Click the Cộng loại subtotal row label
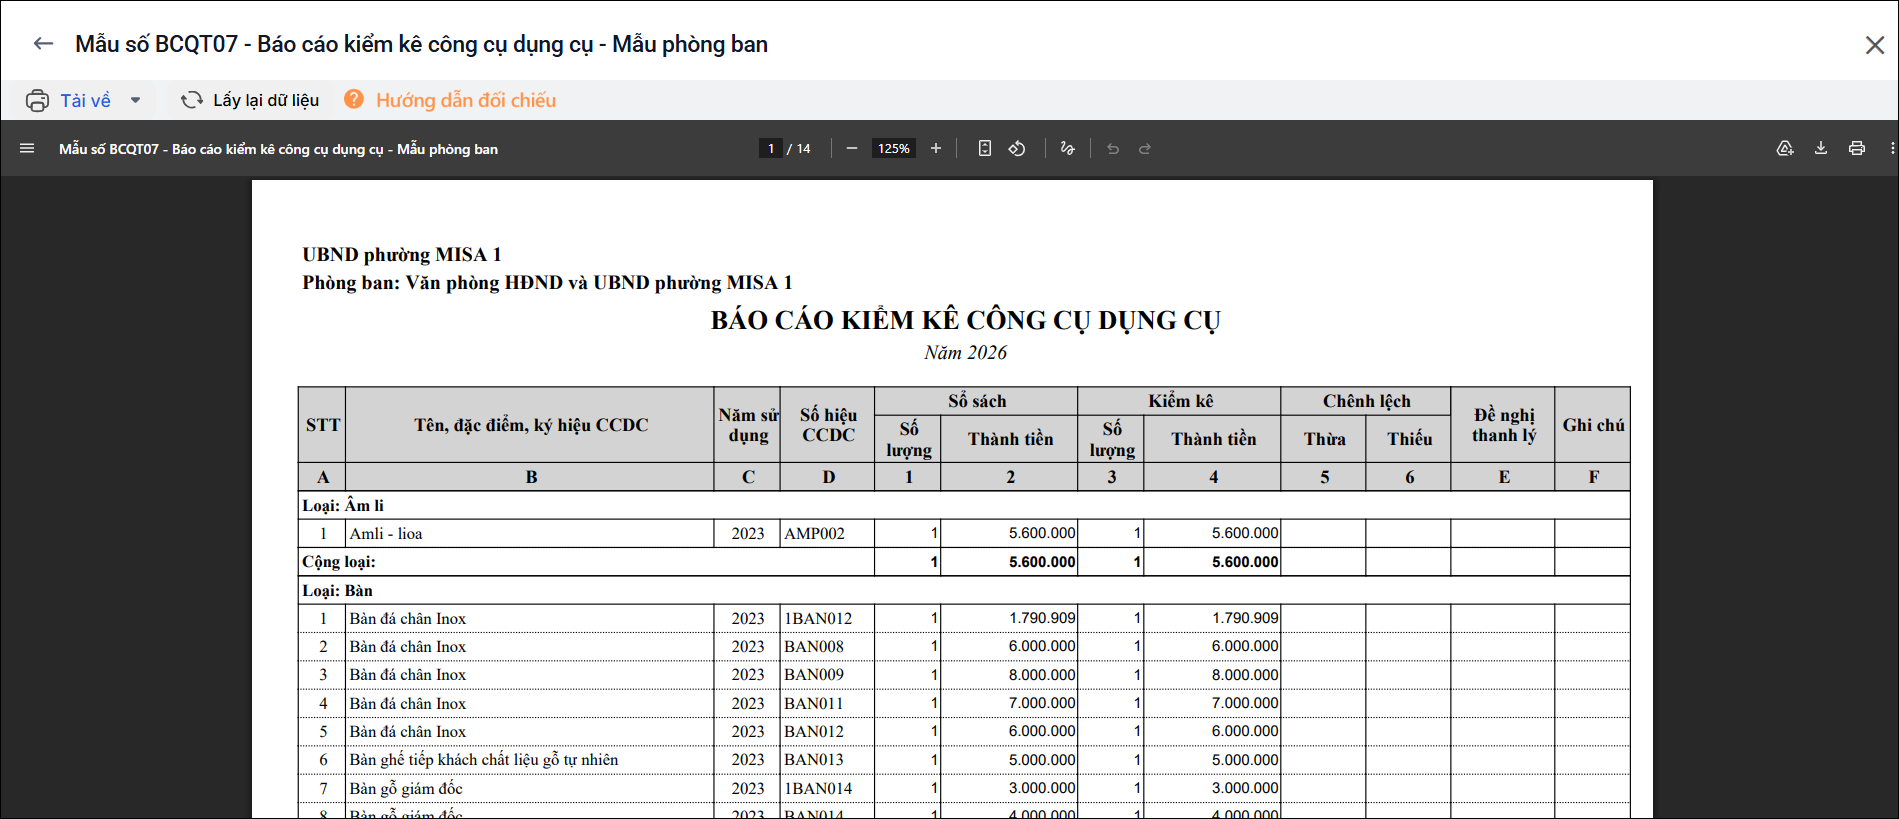The height and width of the screenshot is (819, 1899). click(x=339, y=562)
